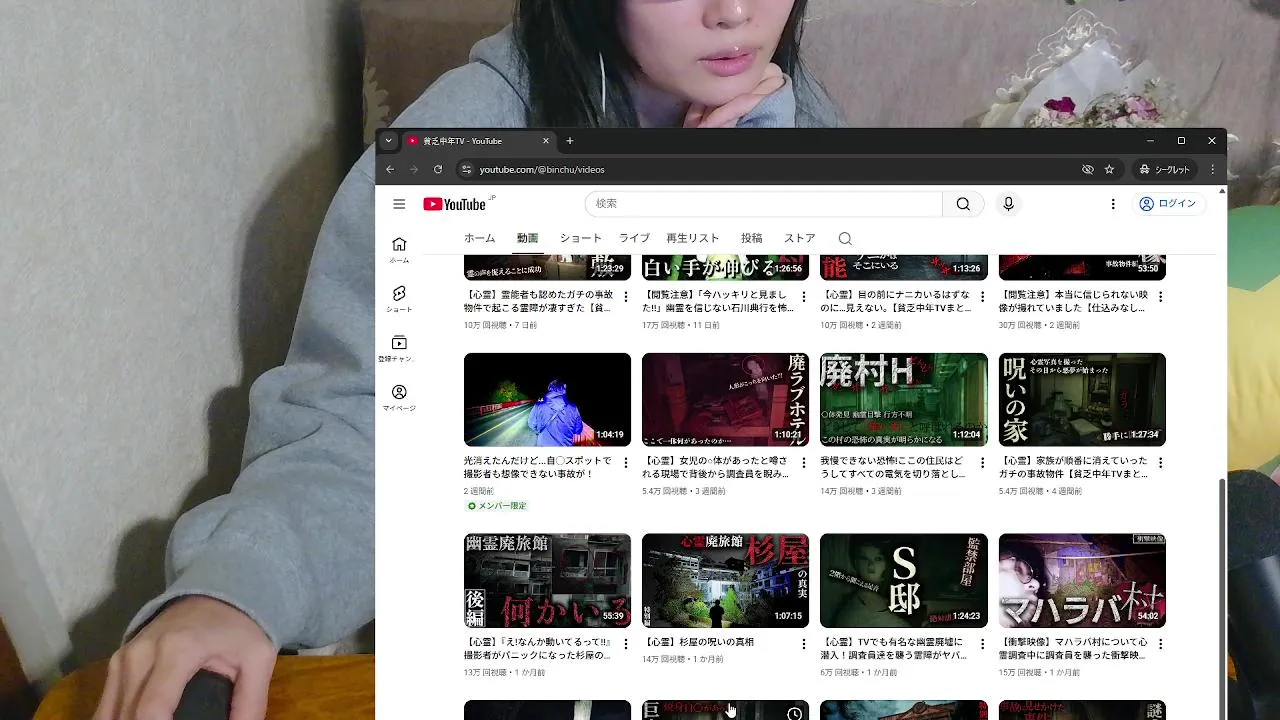Open the 廃村H video thumbnail
Image resolution: width=1280 pixels, height=720 pixels.
click(903, 399)
